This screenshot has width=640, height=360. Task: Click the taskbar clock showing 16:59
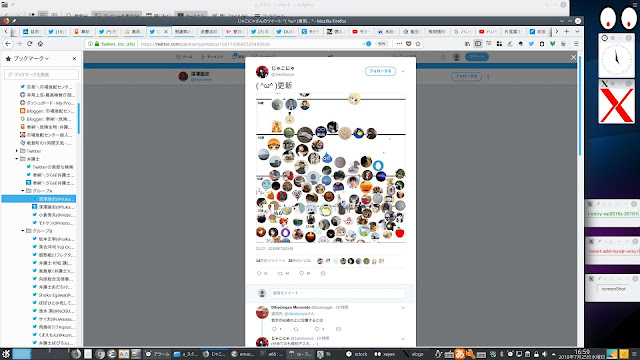[582, 354]
